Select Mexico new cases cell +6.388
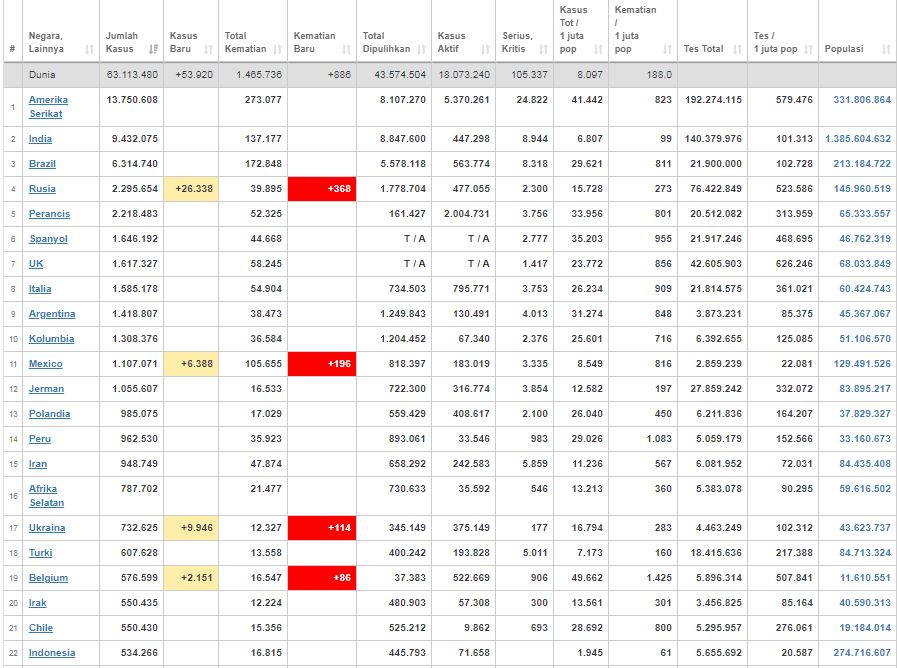The width and height of the screenshot is (897, 668). [x=191, y=364]
